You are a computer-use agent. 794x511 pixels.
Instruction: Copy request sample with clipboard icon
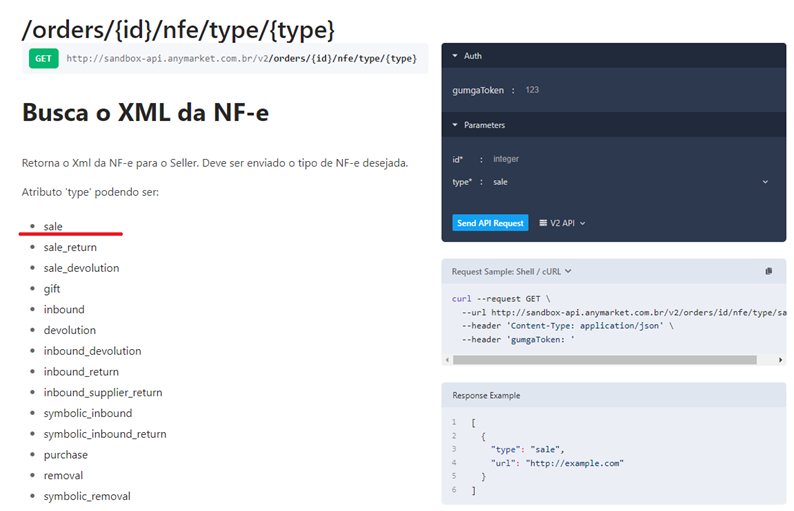[x=768, y=271]
